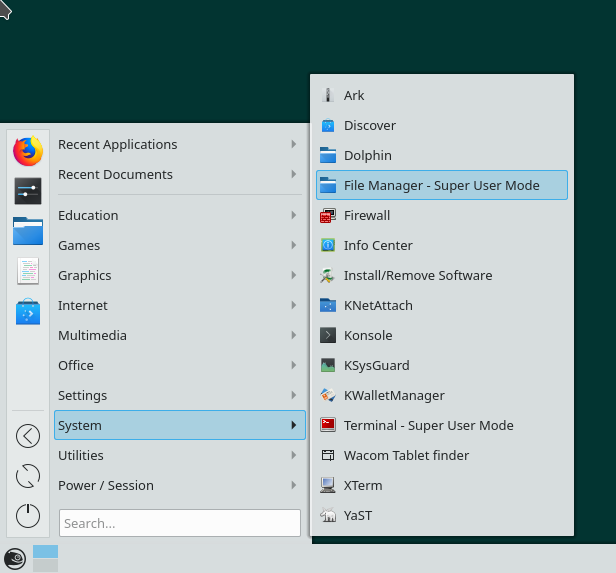Open the Internet category label
This screenshot has height=573, width=616.
82,305
